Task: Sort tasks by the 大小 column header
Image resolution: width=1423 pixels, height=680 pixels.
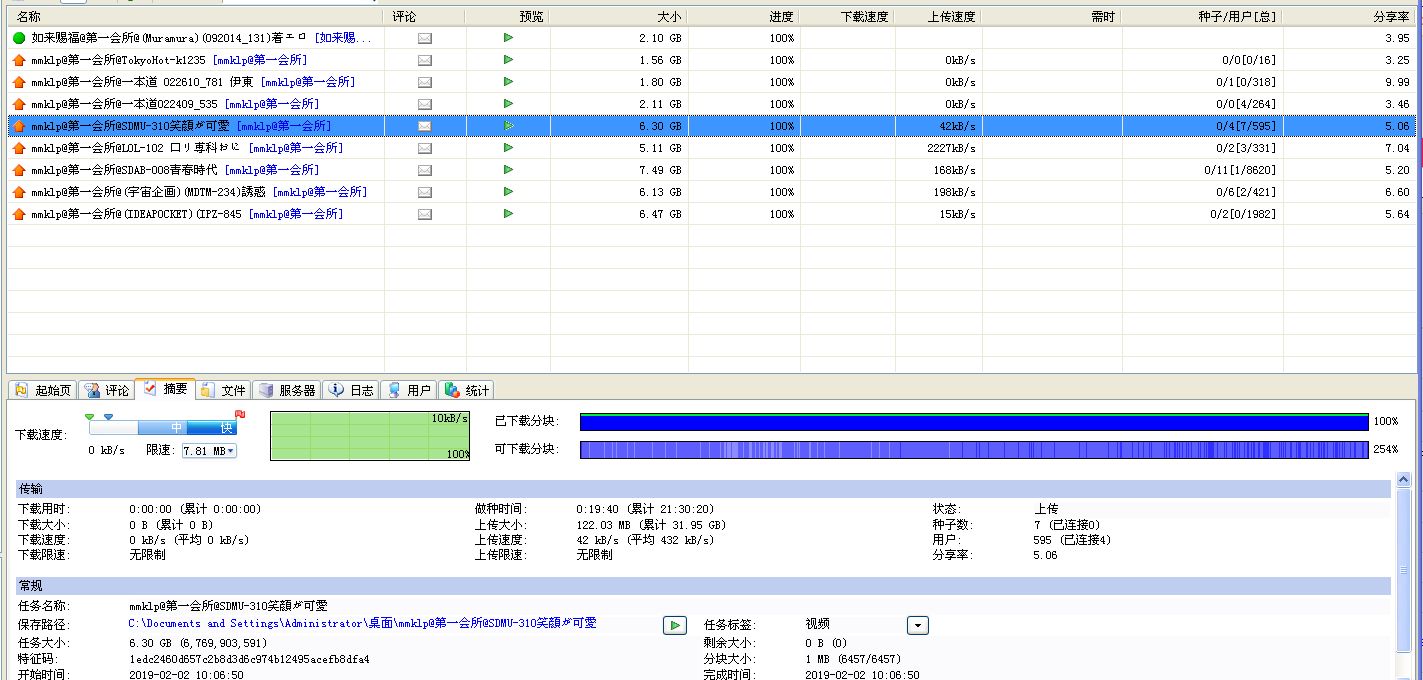Action: (x=669, y=17)
